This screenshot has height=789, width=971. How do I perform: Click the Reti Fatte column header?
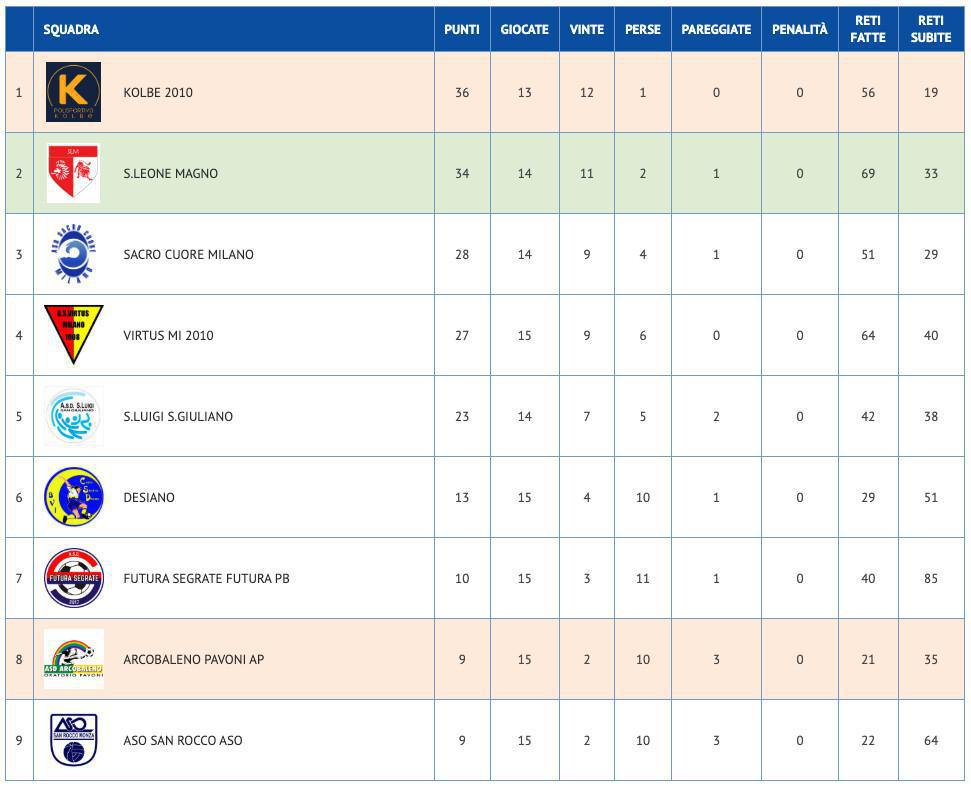click(x=867, y=29)
